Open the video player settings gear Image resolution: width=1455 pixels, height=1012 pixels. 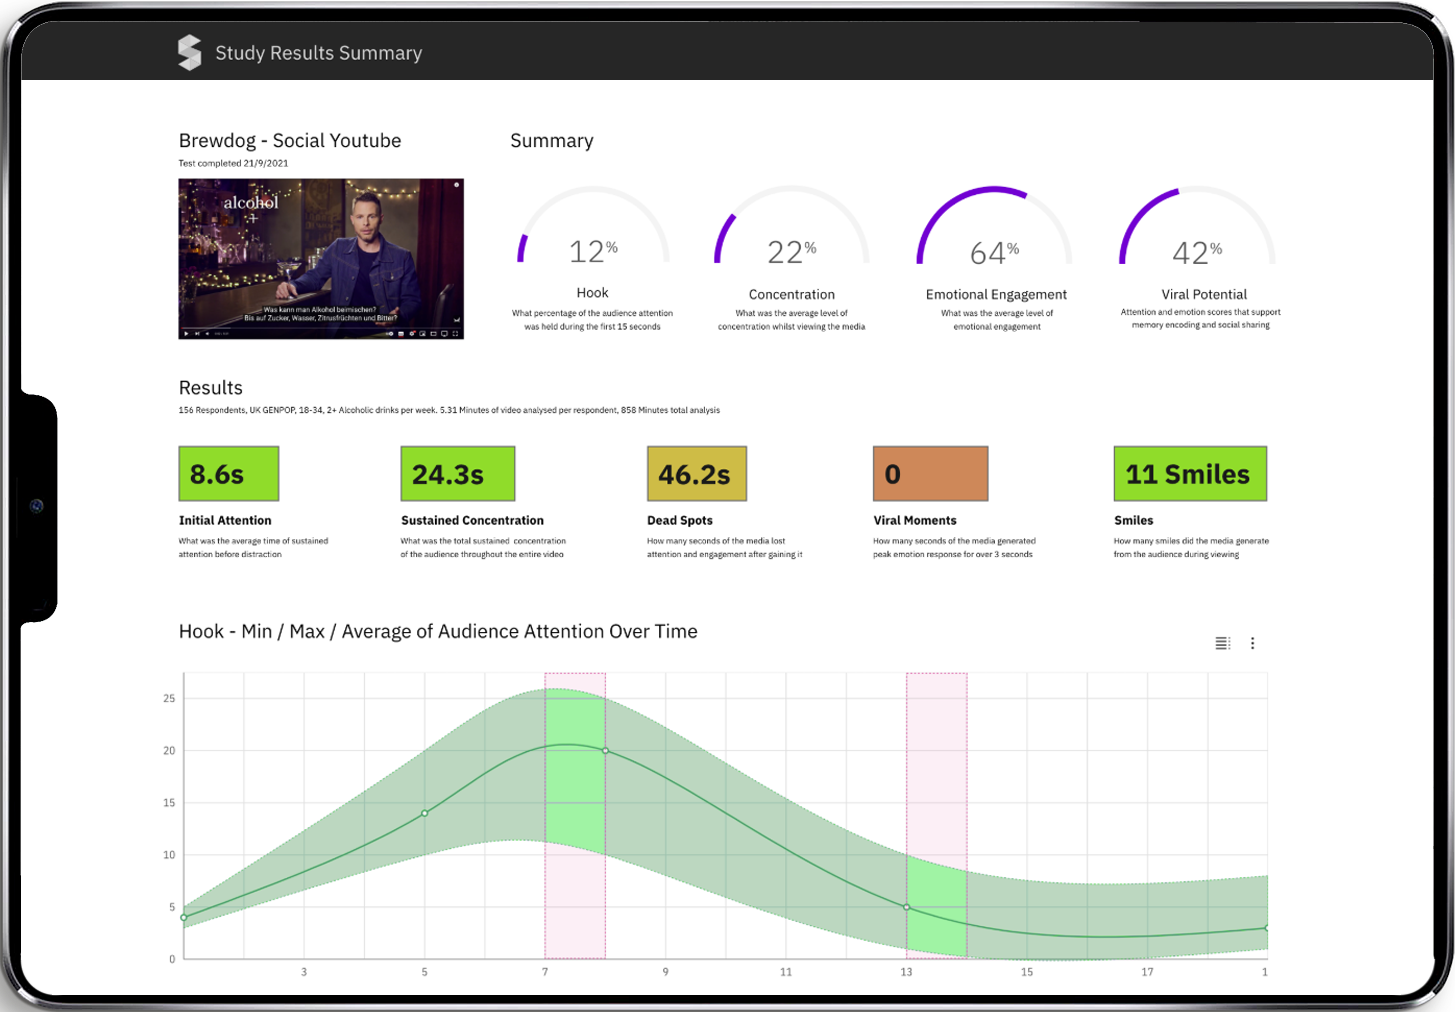coord(412,333)
